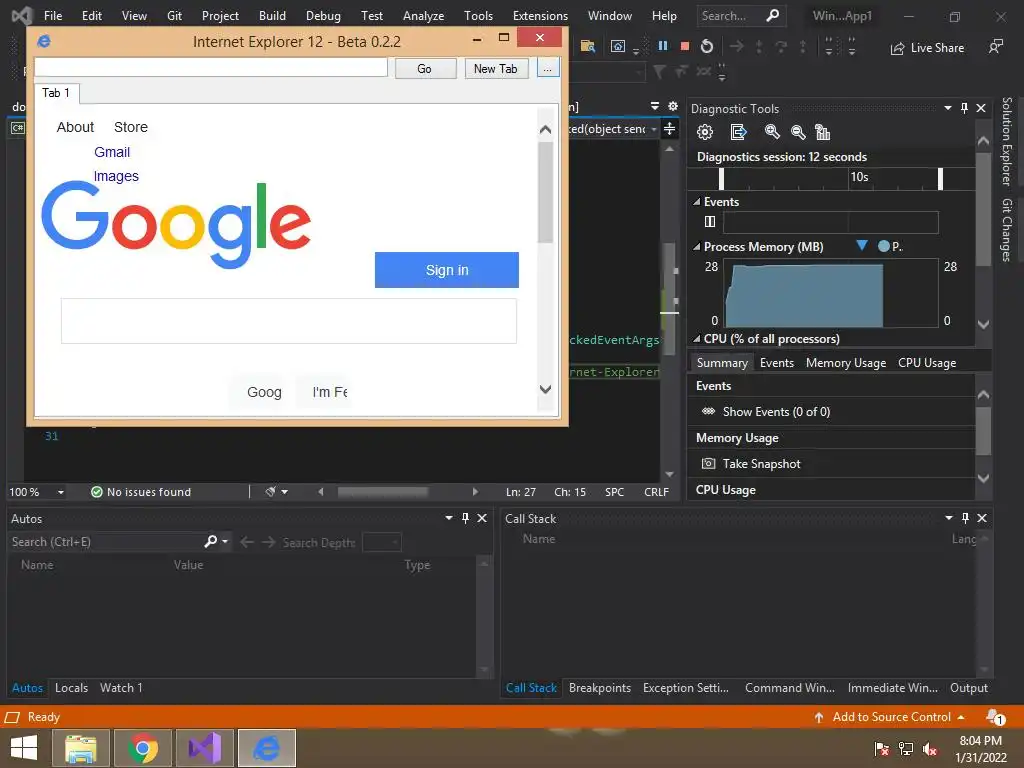The image size is (1024, 768).
Task: Open the editor zoom 100 % dropdown
Action: [61, 492]
